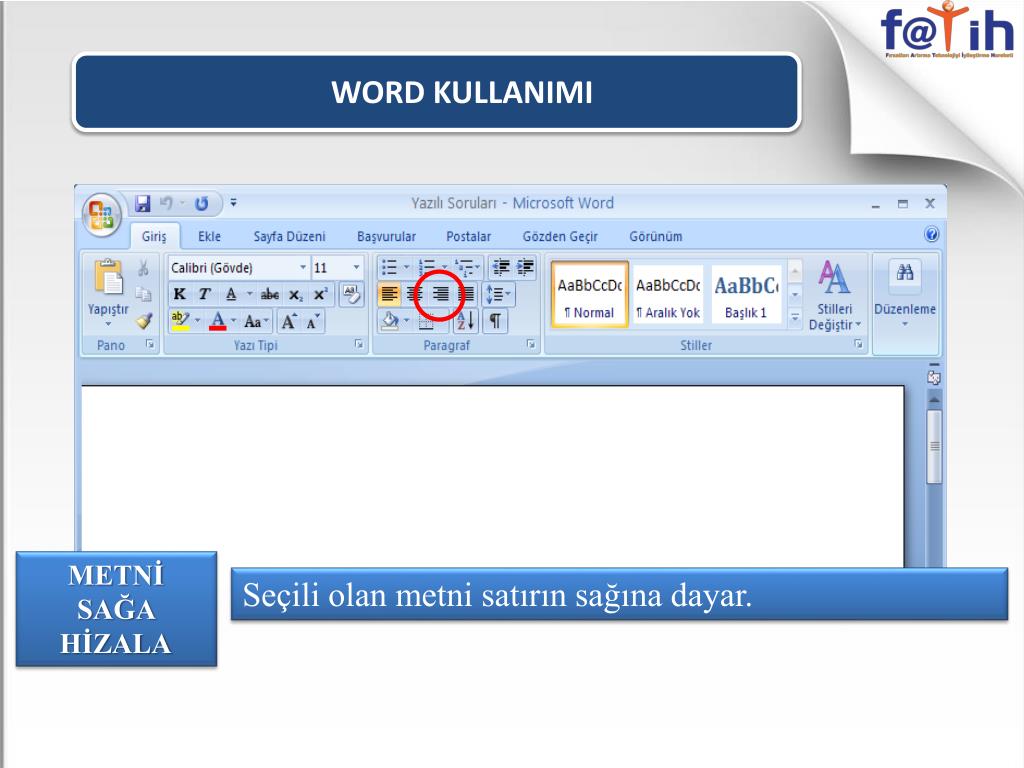Toggle bold with the K button
This screenshot has width=1024, height=768.
(x=180, y=294)
